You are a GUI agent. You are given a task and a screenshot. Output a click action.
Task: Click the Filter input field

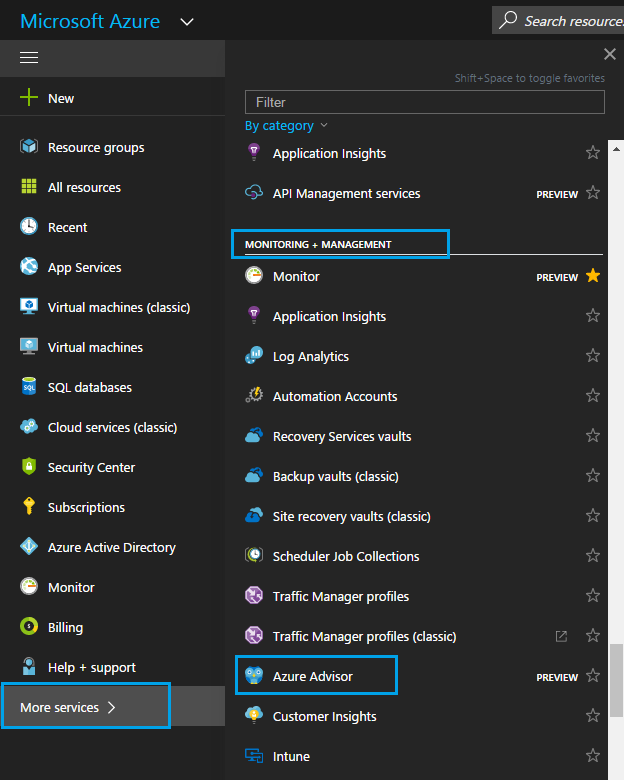[424, 102]
